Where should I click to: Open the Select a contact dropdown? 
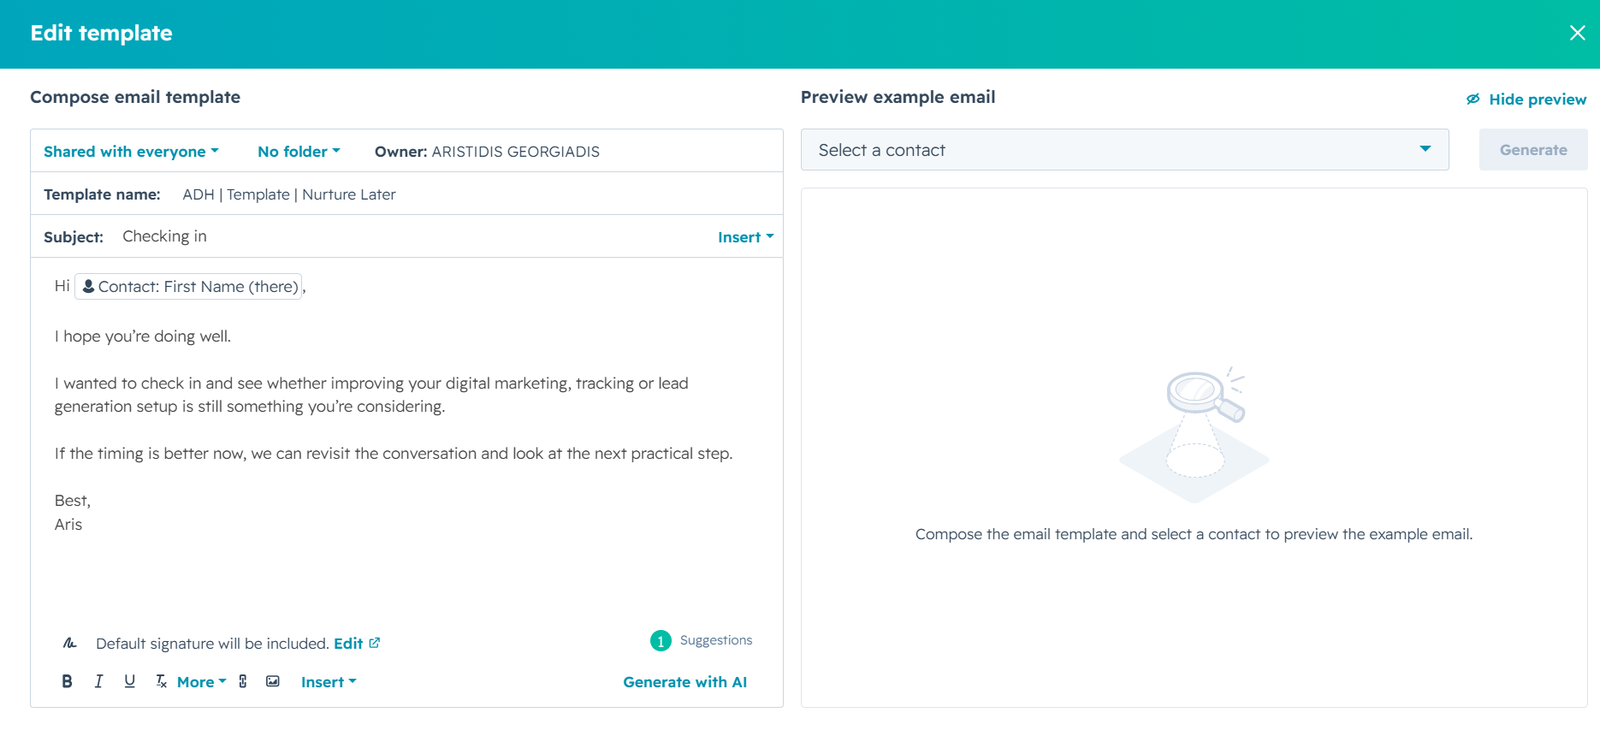pyautogui.click(x=1125, y=150)
